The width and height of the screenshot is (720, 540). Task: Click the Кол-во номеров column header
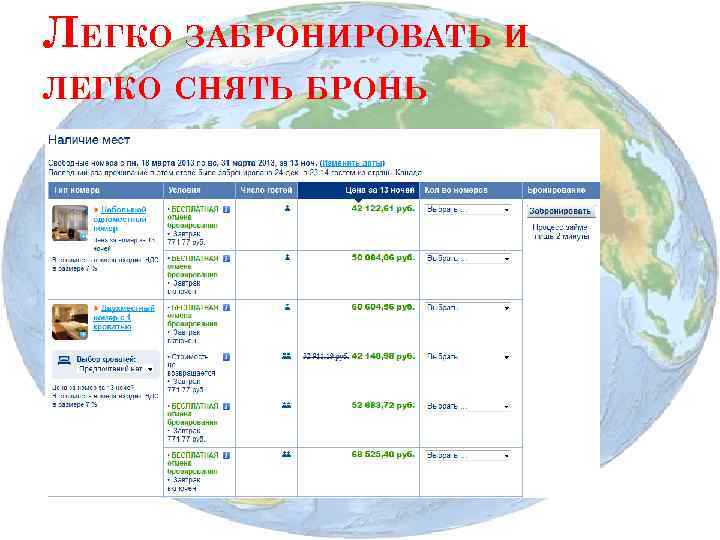tap(471, 190)
